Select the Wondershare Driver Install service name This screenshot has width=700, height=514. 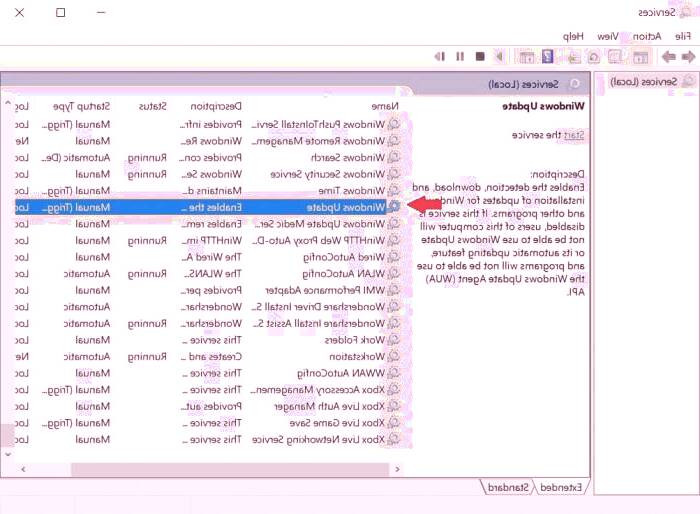point(317,307)
